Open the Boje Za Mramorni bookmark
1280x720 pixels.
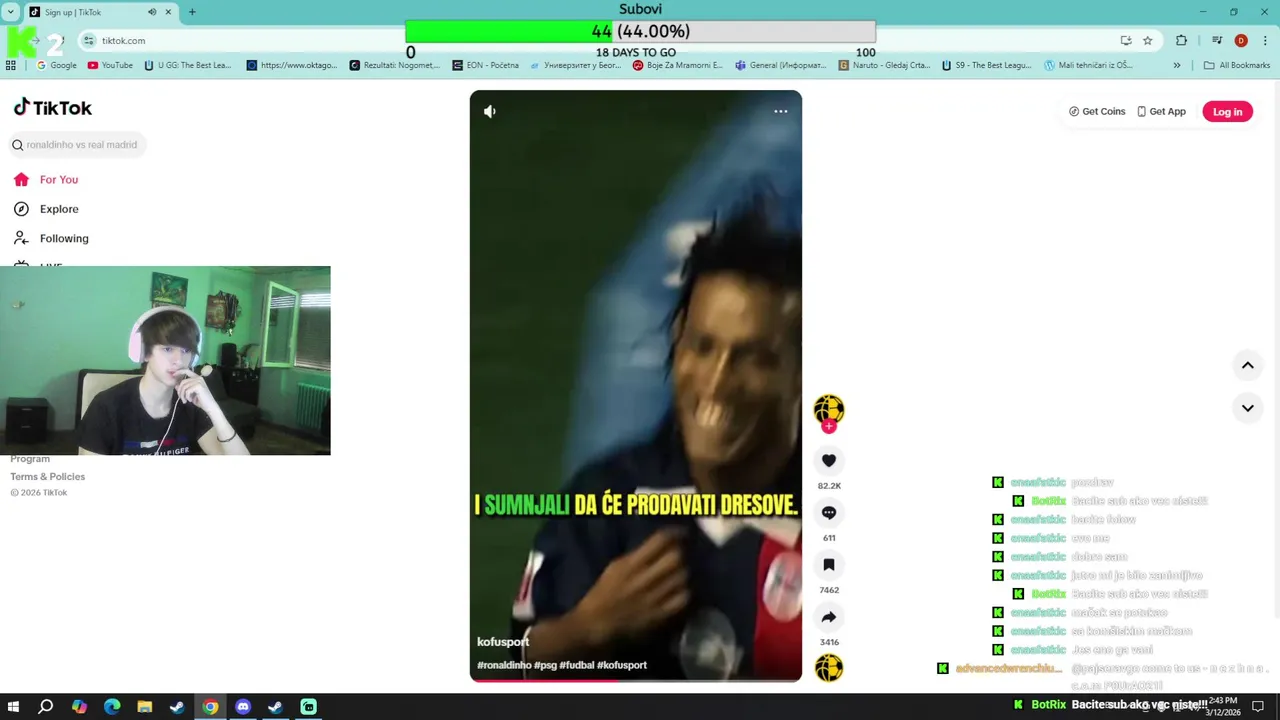677,66
